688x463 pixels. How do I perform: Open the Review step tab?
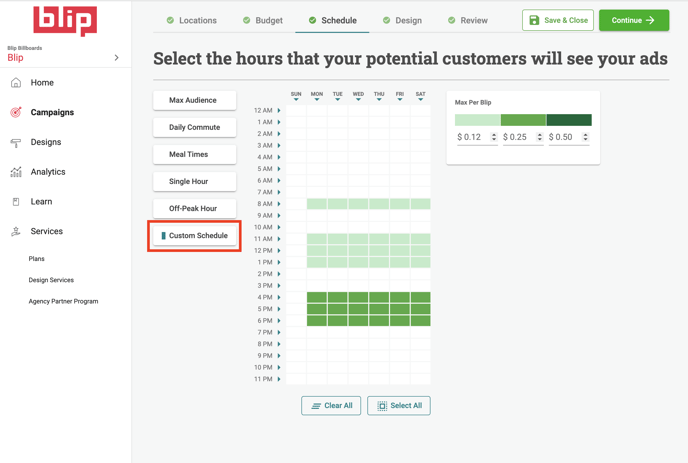tap(468, 20)
